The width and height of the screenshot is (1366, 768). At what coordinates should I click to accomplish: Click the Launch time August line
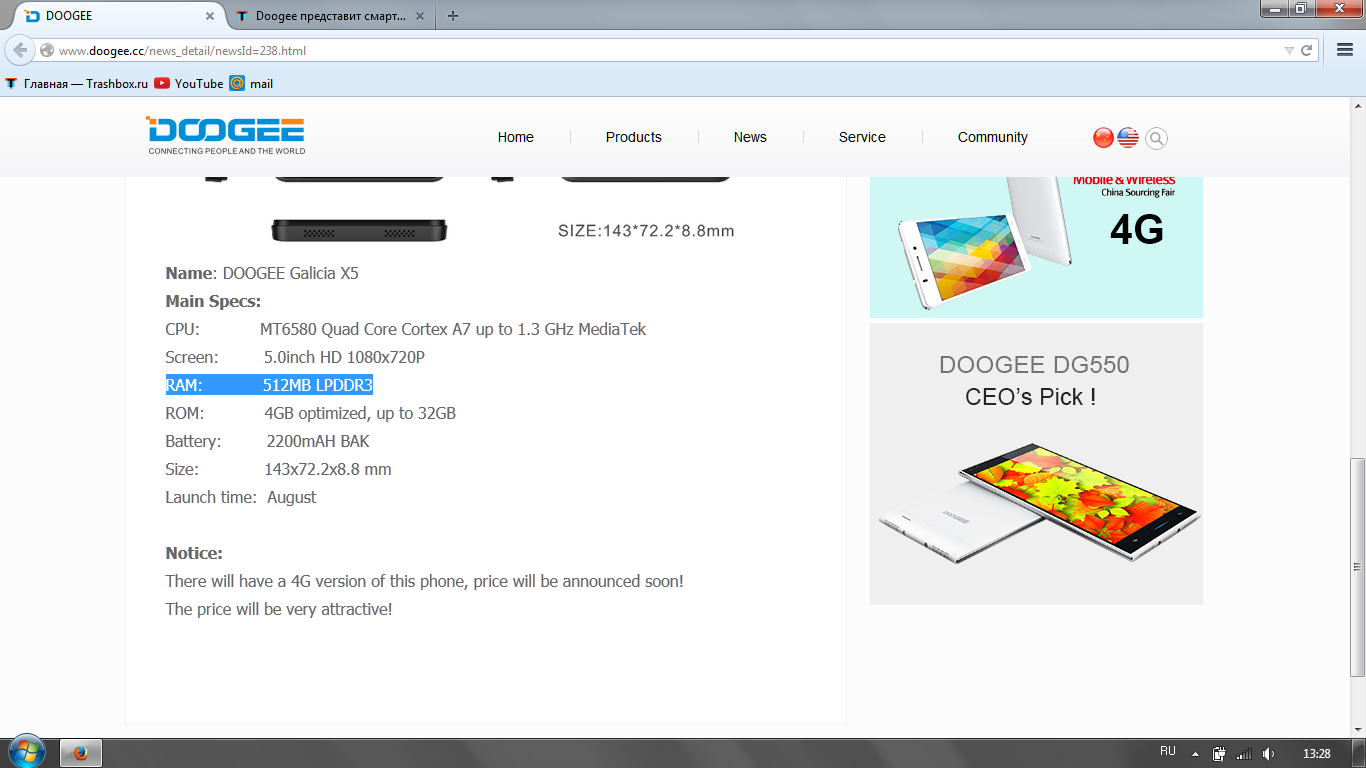(241, 497)
